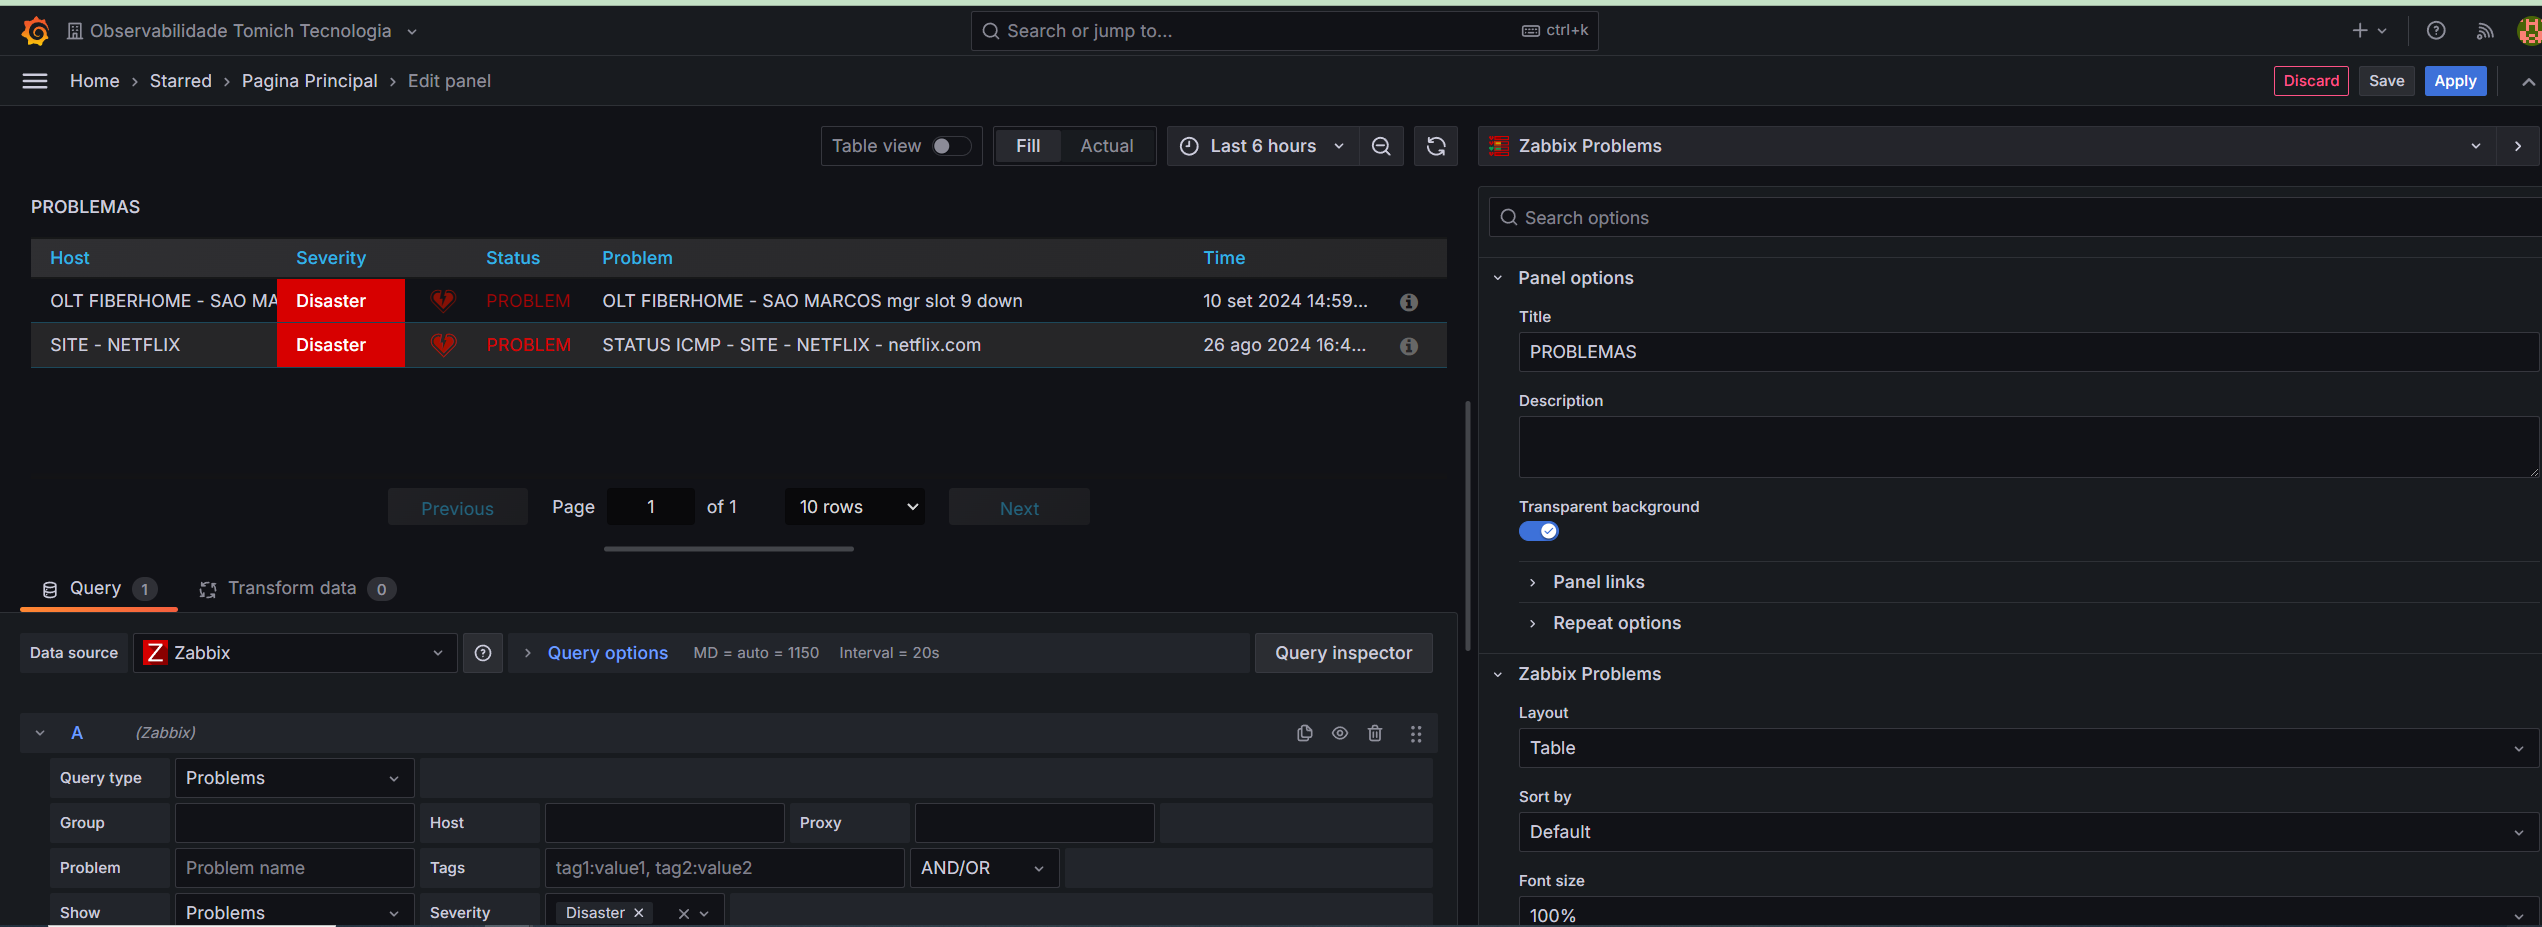Duplicate query A
Screen dimensions: 2542x927
[x=1305, y=733]
